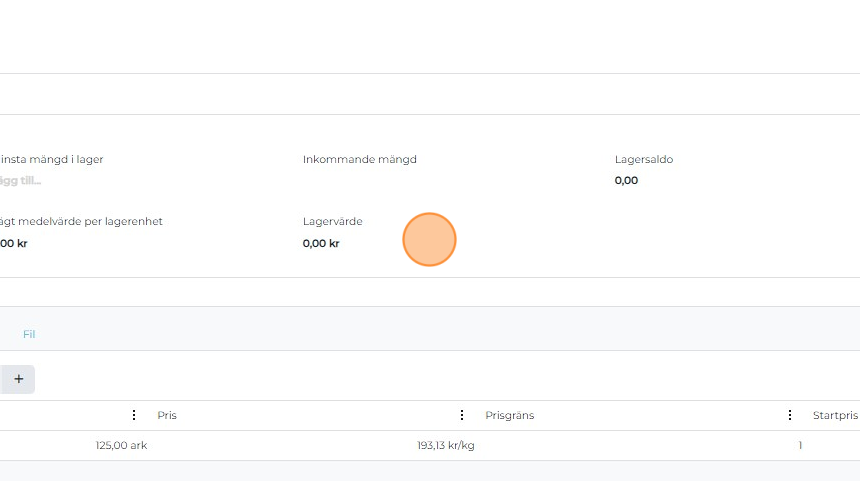Click the Startpris column header

tap(834, 415)
